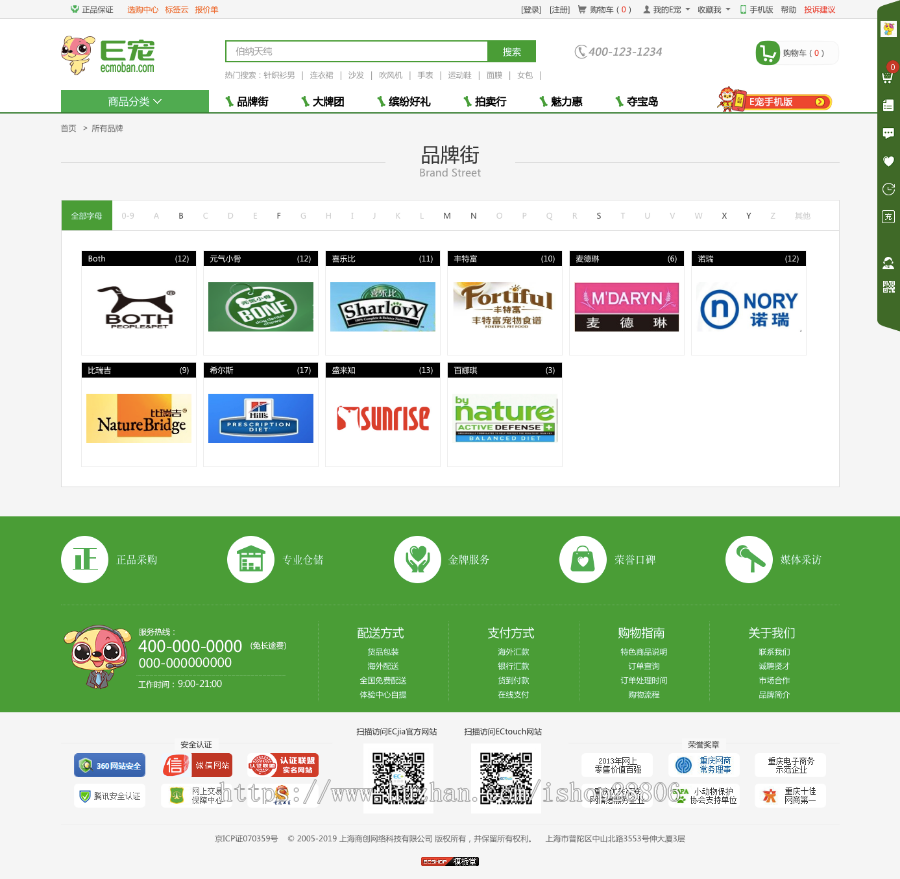Click the 媒体采访 microphone icon
This screenshot has width=900, height=879.
coord(748,559)
